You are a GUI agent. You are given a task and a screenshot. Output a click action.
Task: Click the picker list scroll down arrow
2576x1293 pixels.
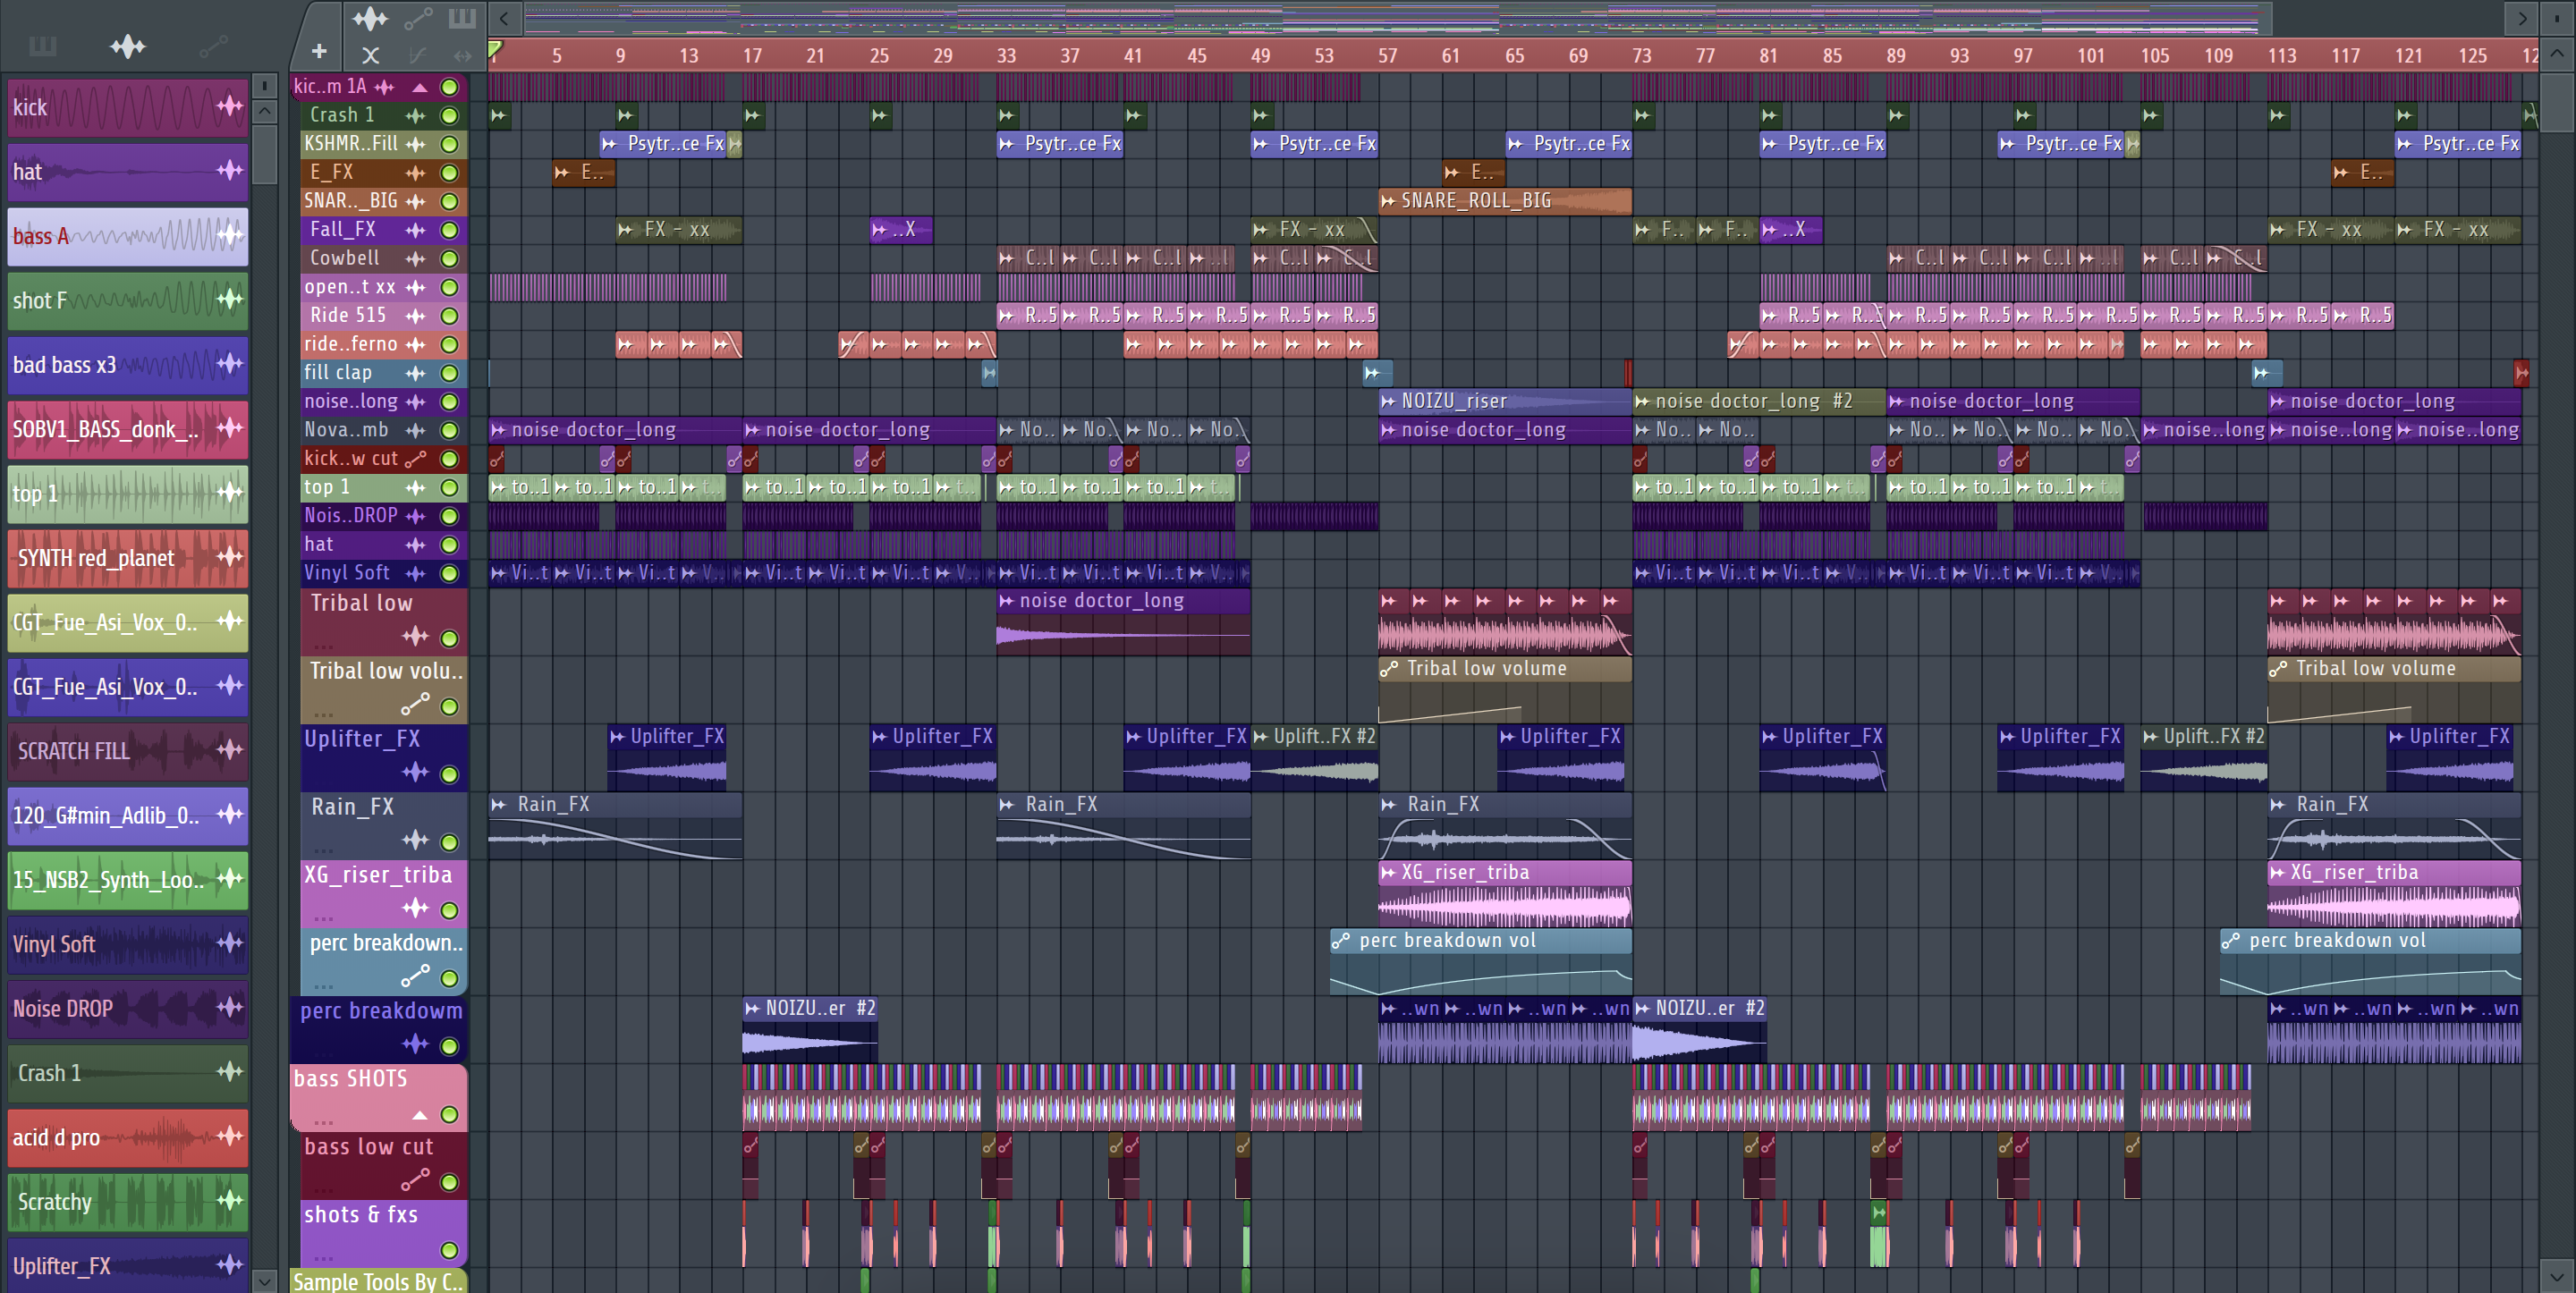tap(264, 1280)
